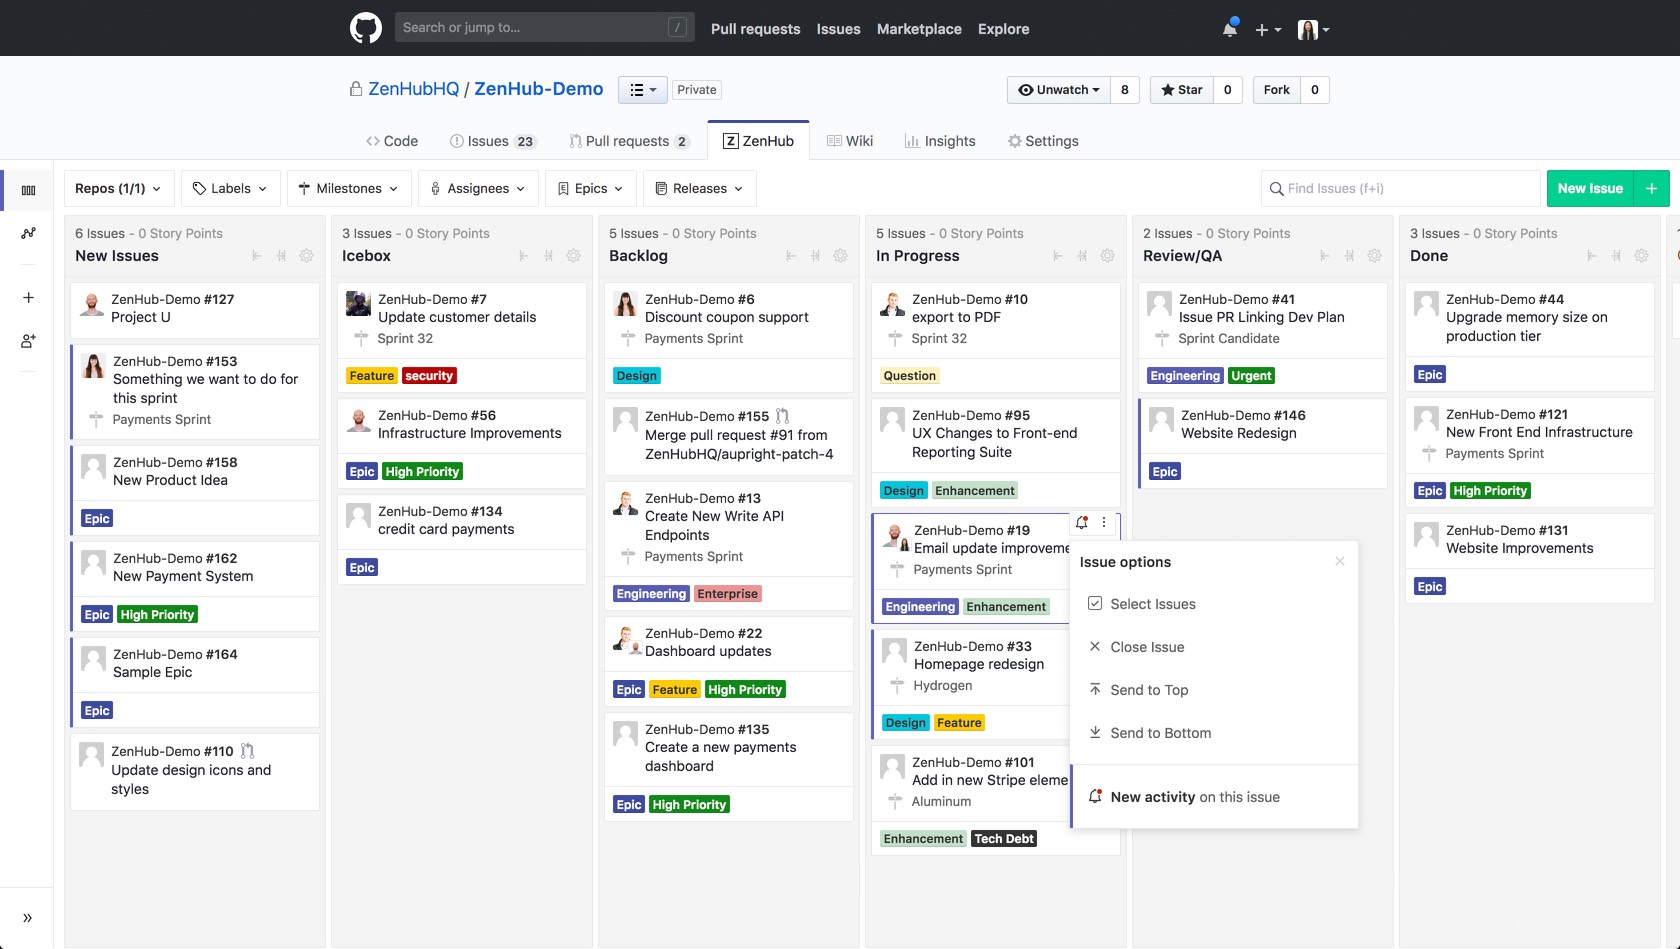Image resolution: width=1680 pixels, height=949 pixels.
Task: Open the Board view icon in sidebar
Action: (28, 189)
